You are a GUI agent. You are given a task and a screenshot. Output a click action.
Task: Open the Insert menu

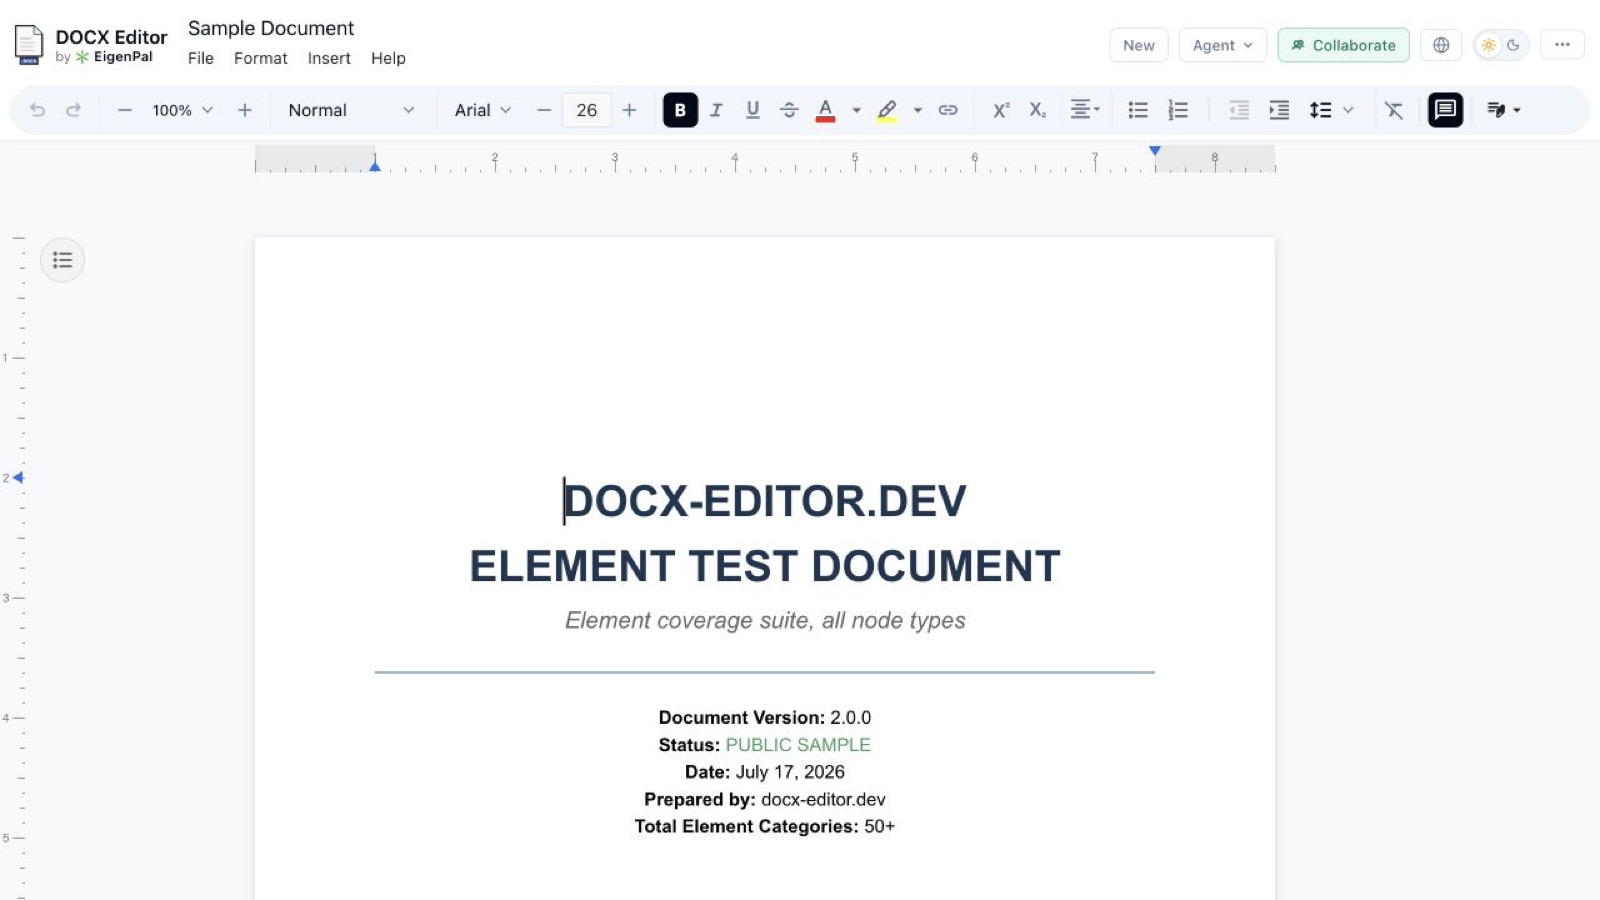329,58
